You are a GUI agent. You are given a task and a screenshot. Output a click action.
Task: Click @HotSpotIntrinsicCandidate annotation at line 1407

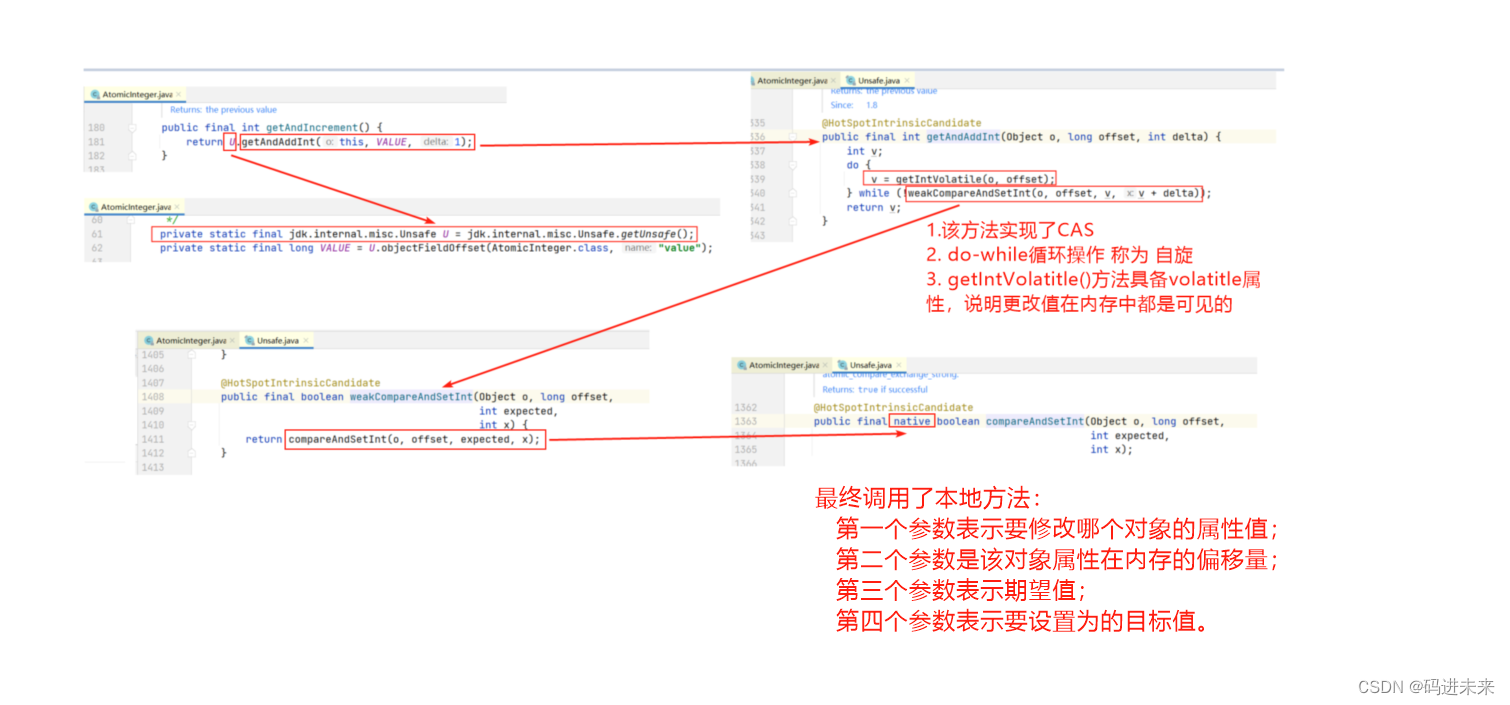click(x=300, y=383)
